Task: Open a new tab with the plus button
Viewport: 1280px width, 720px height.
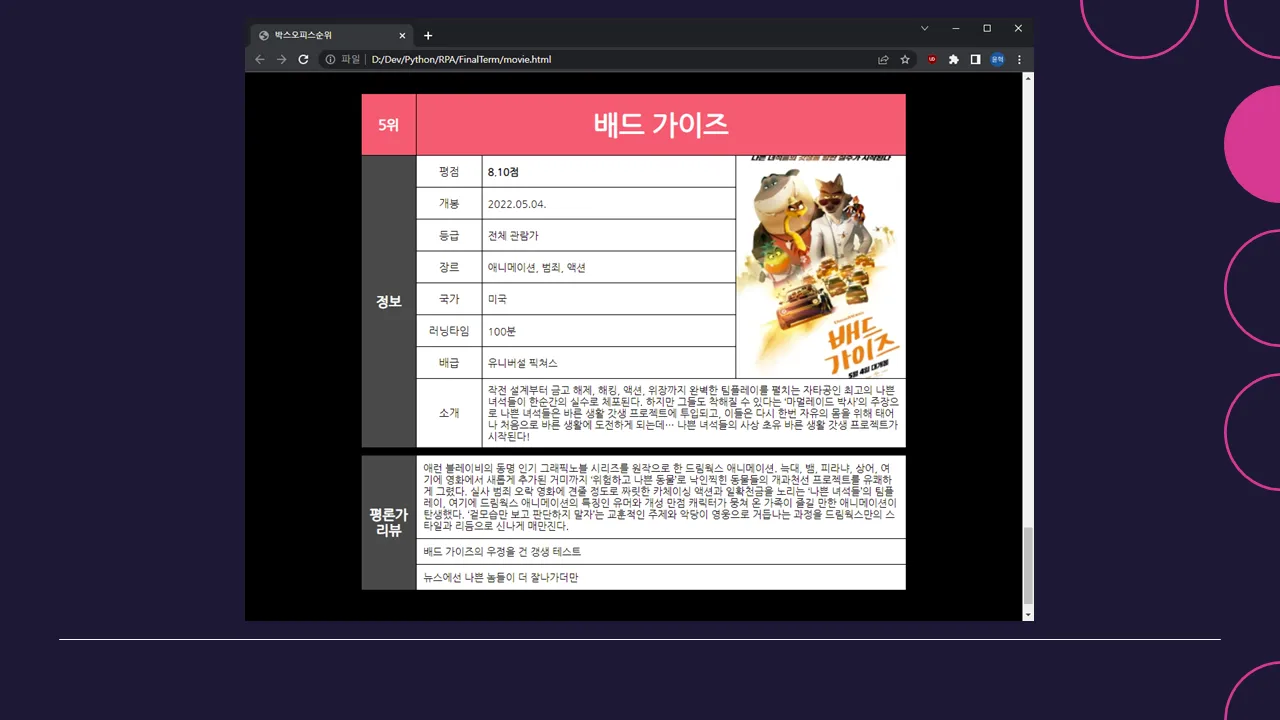Action: 428,35
